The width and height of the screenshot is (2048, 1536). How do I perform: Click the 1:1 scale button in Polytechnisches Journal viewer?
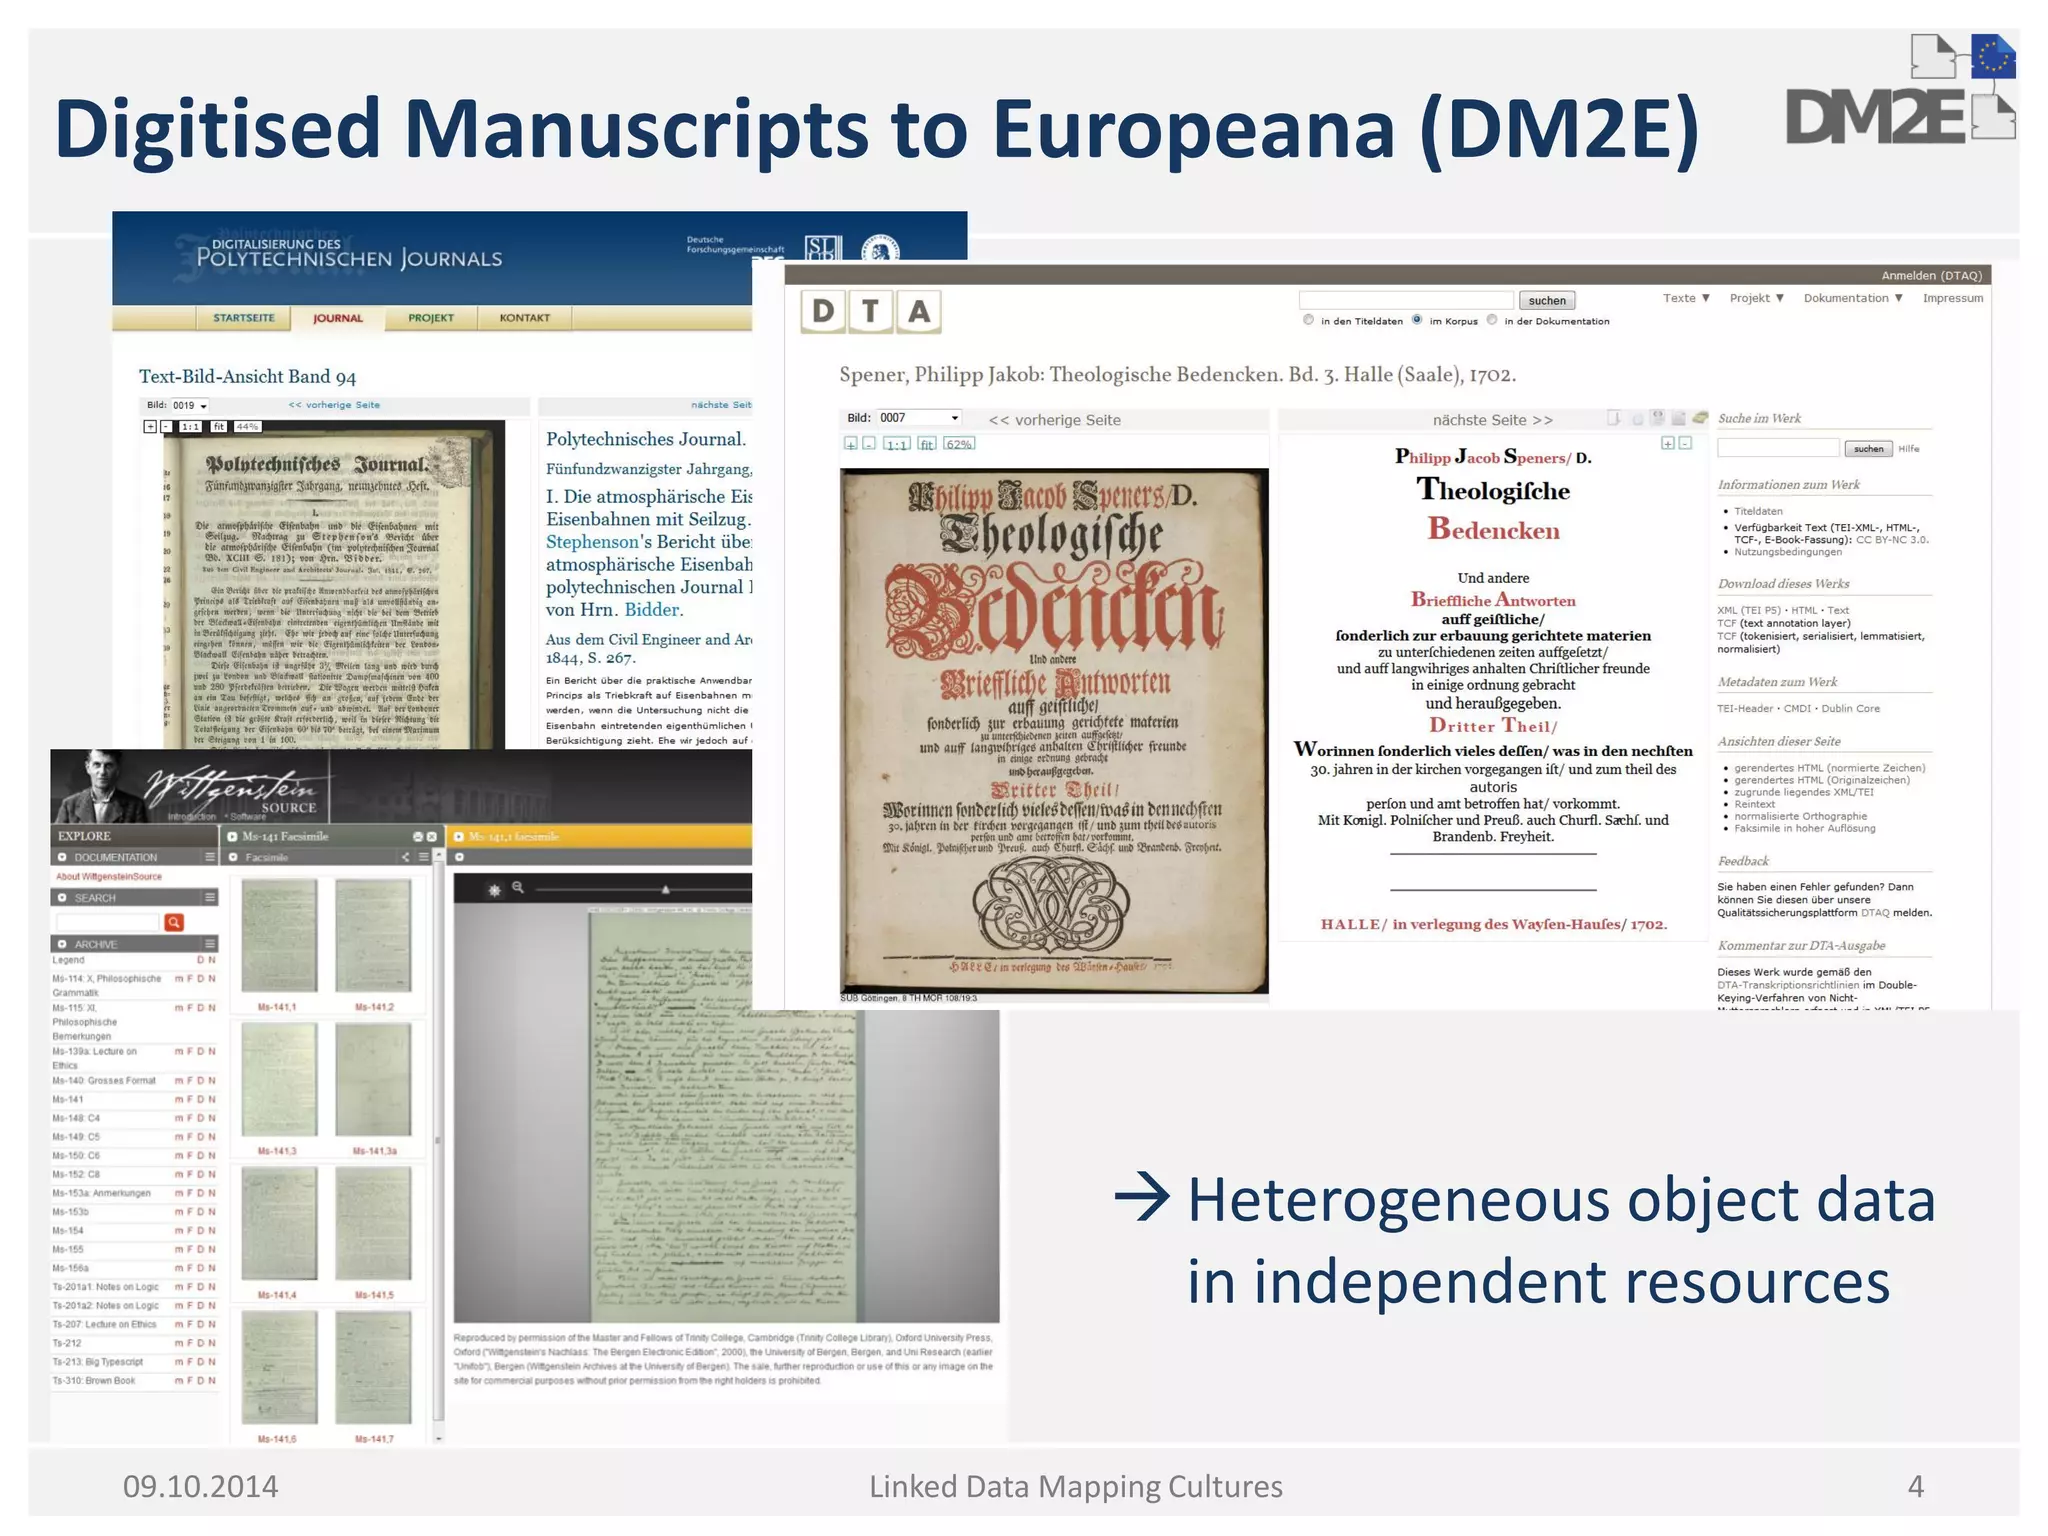click(190, 426)
